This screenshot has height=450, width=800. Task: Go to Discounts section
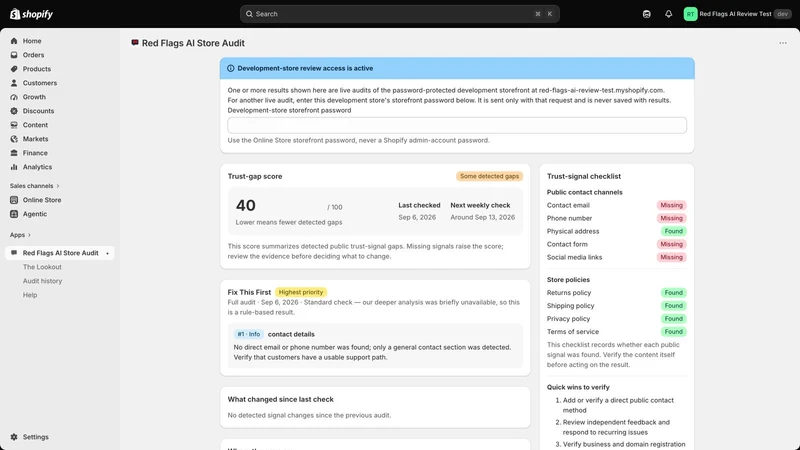38,111
